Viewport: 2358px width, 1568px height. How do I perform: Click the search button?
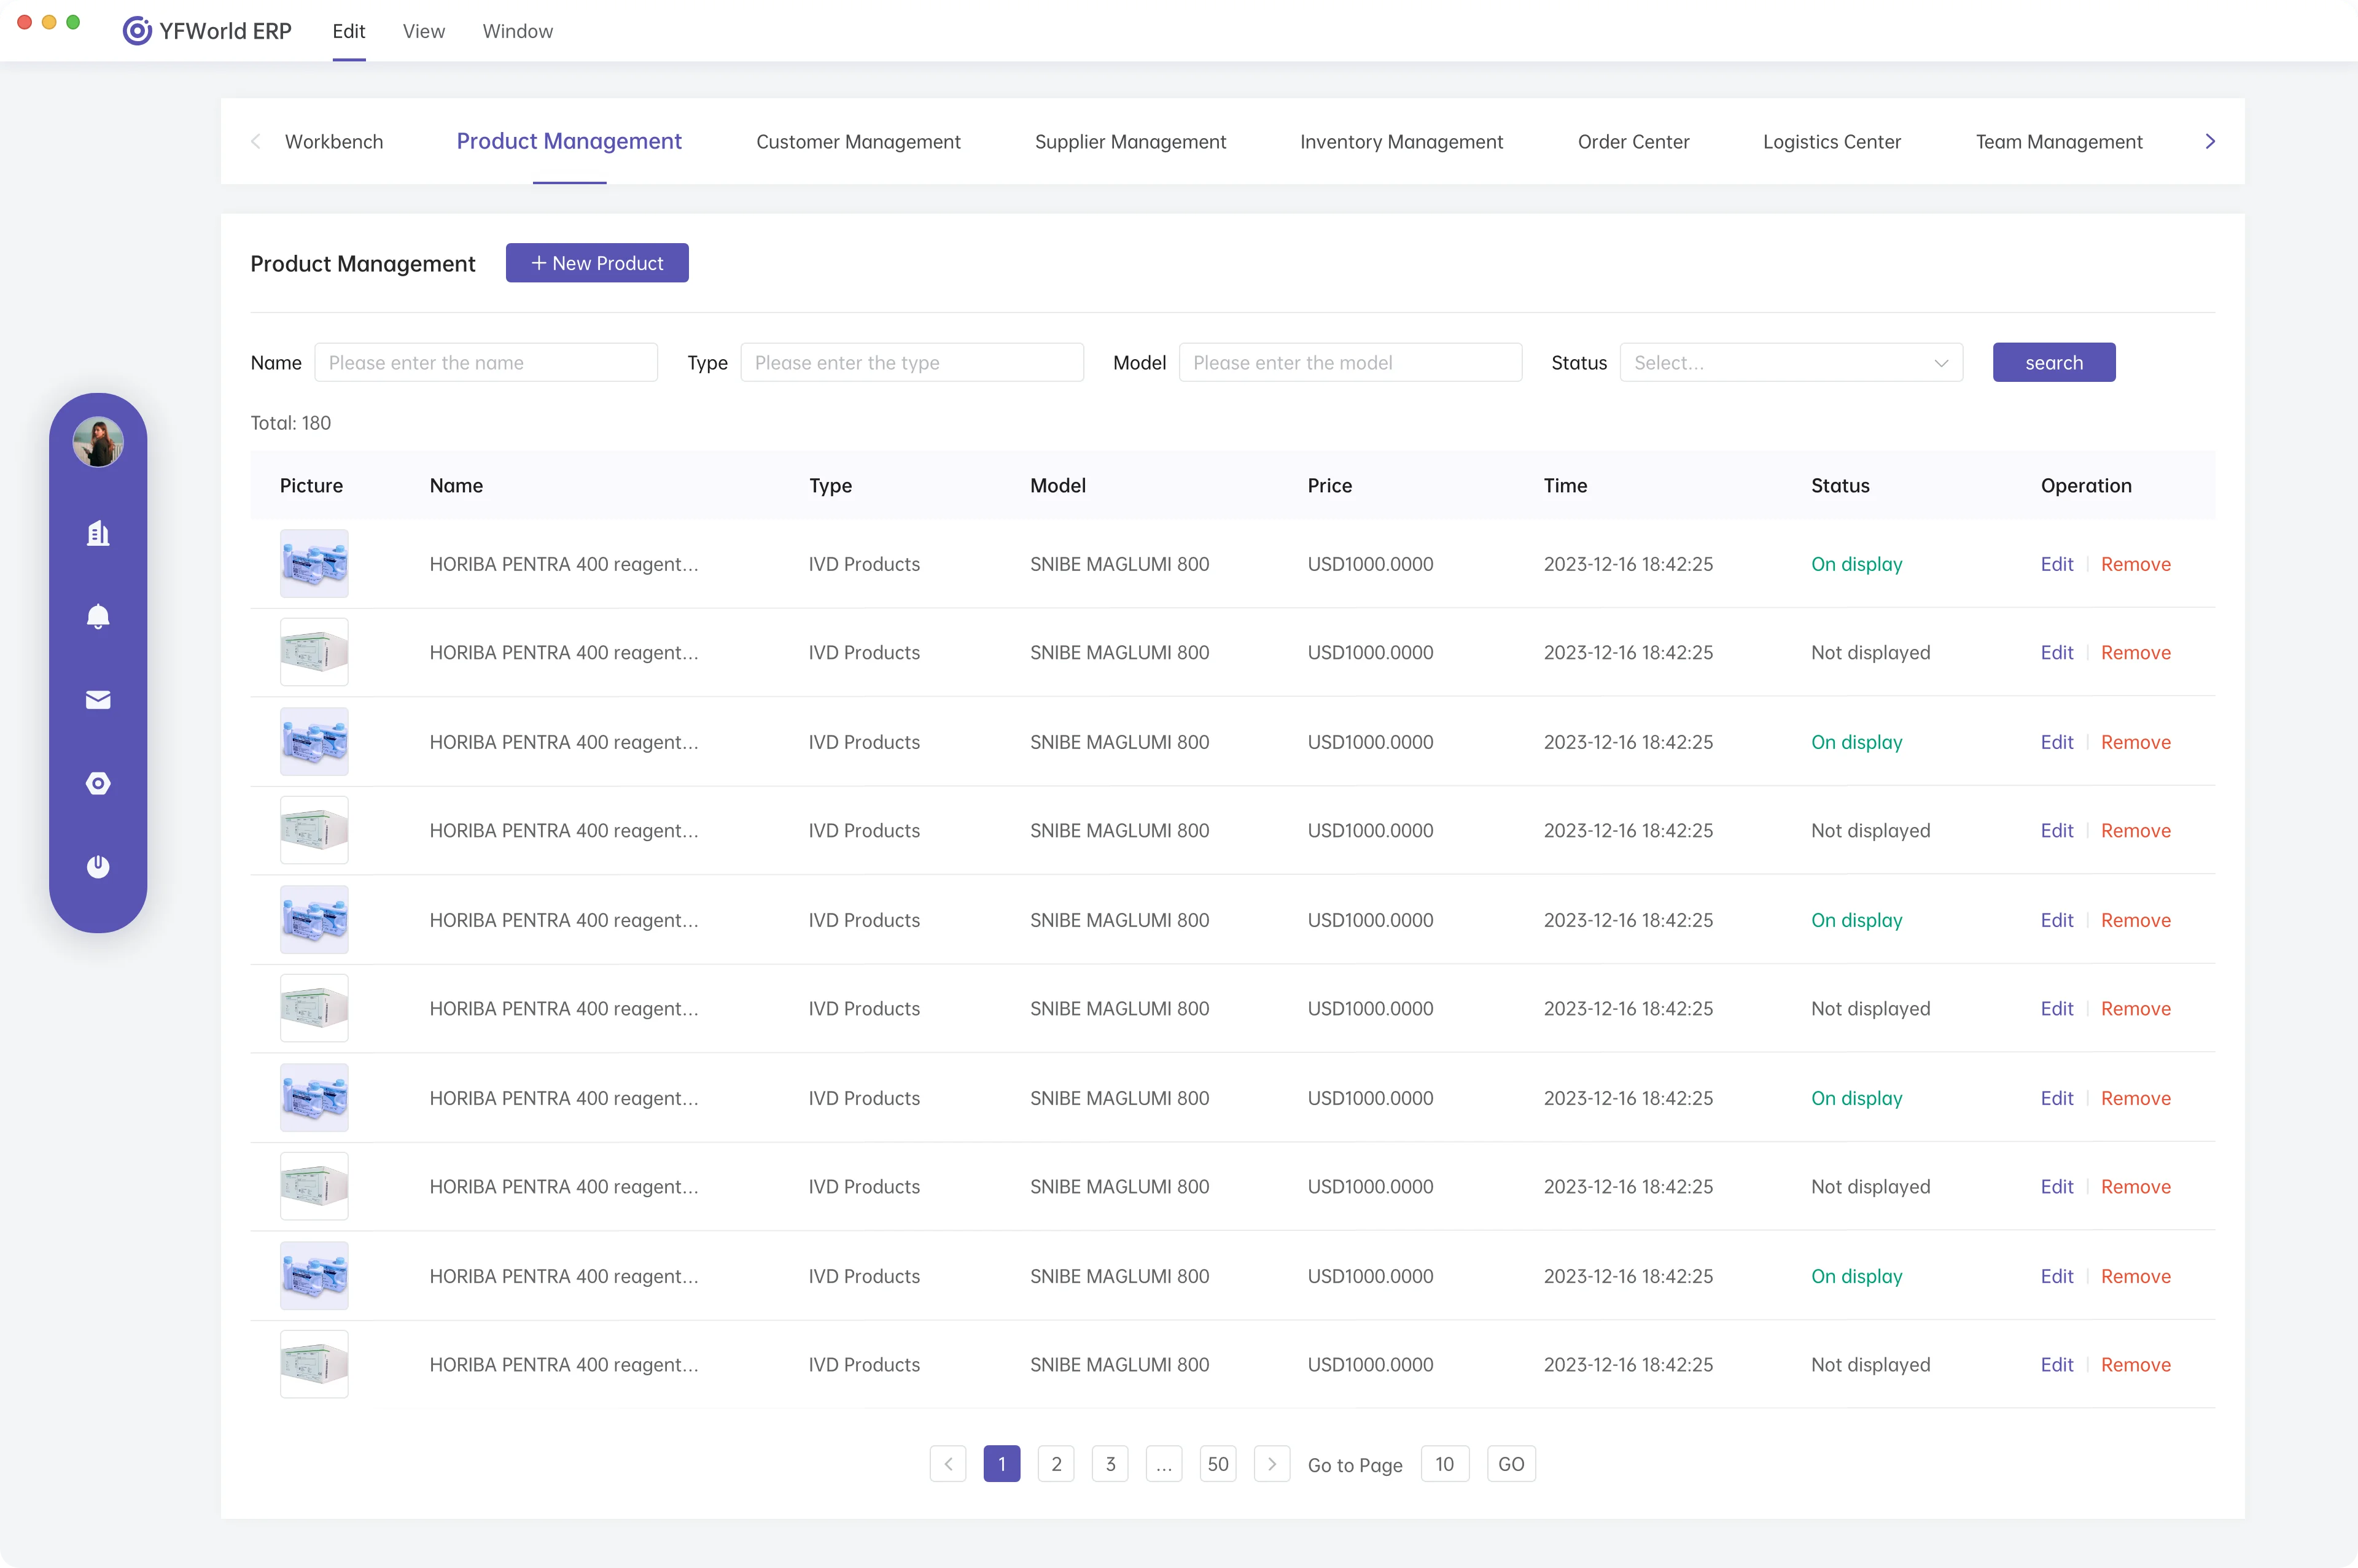[2053, 363]
